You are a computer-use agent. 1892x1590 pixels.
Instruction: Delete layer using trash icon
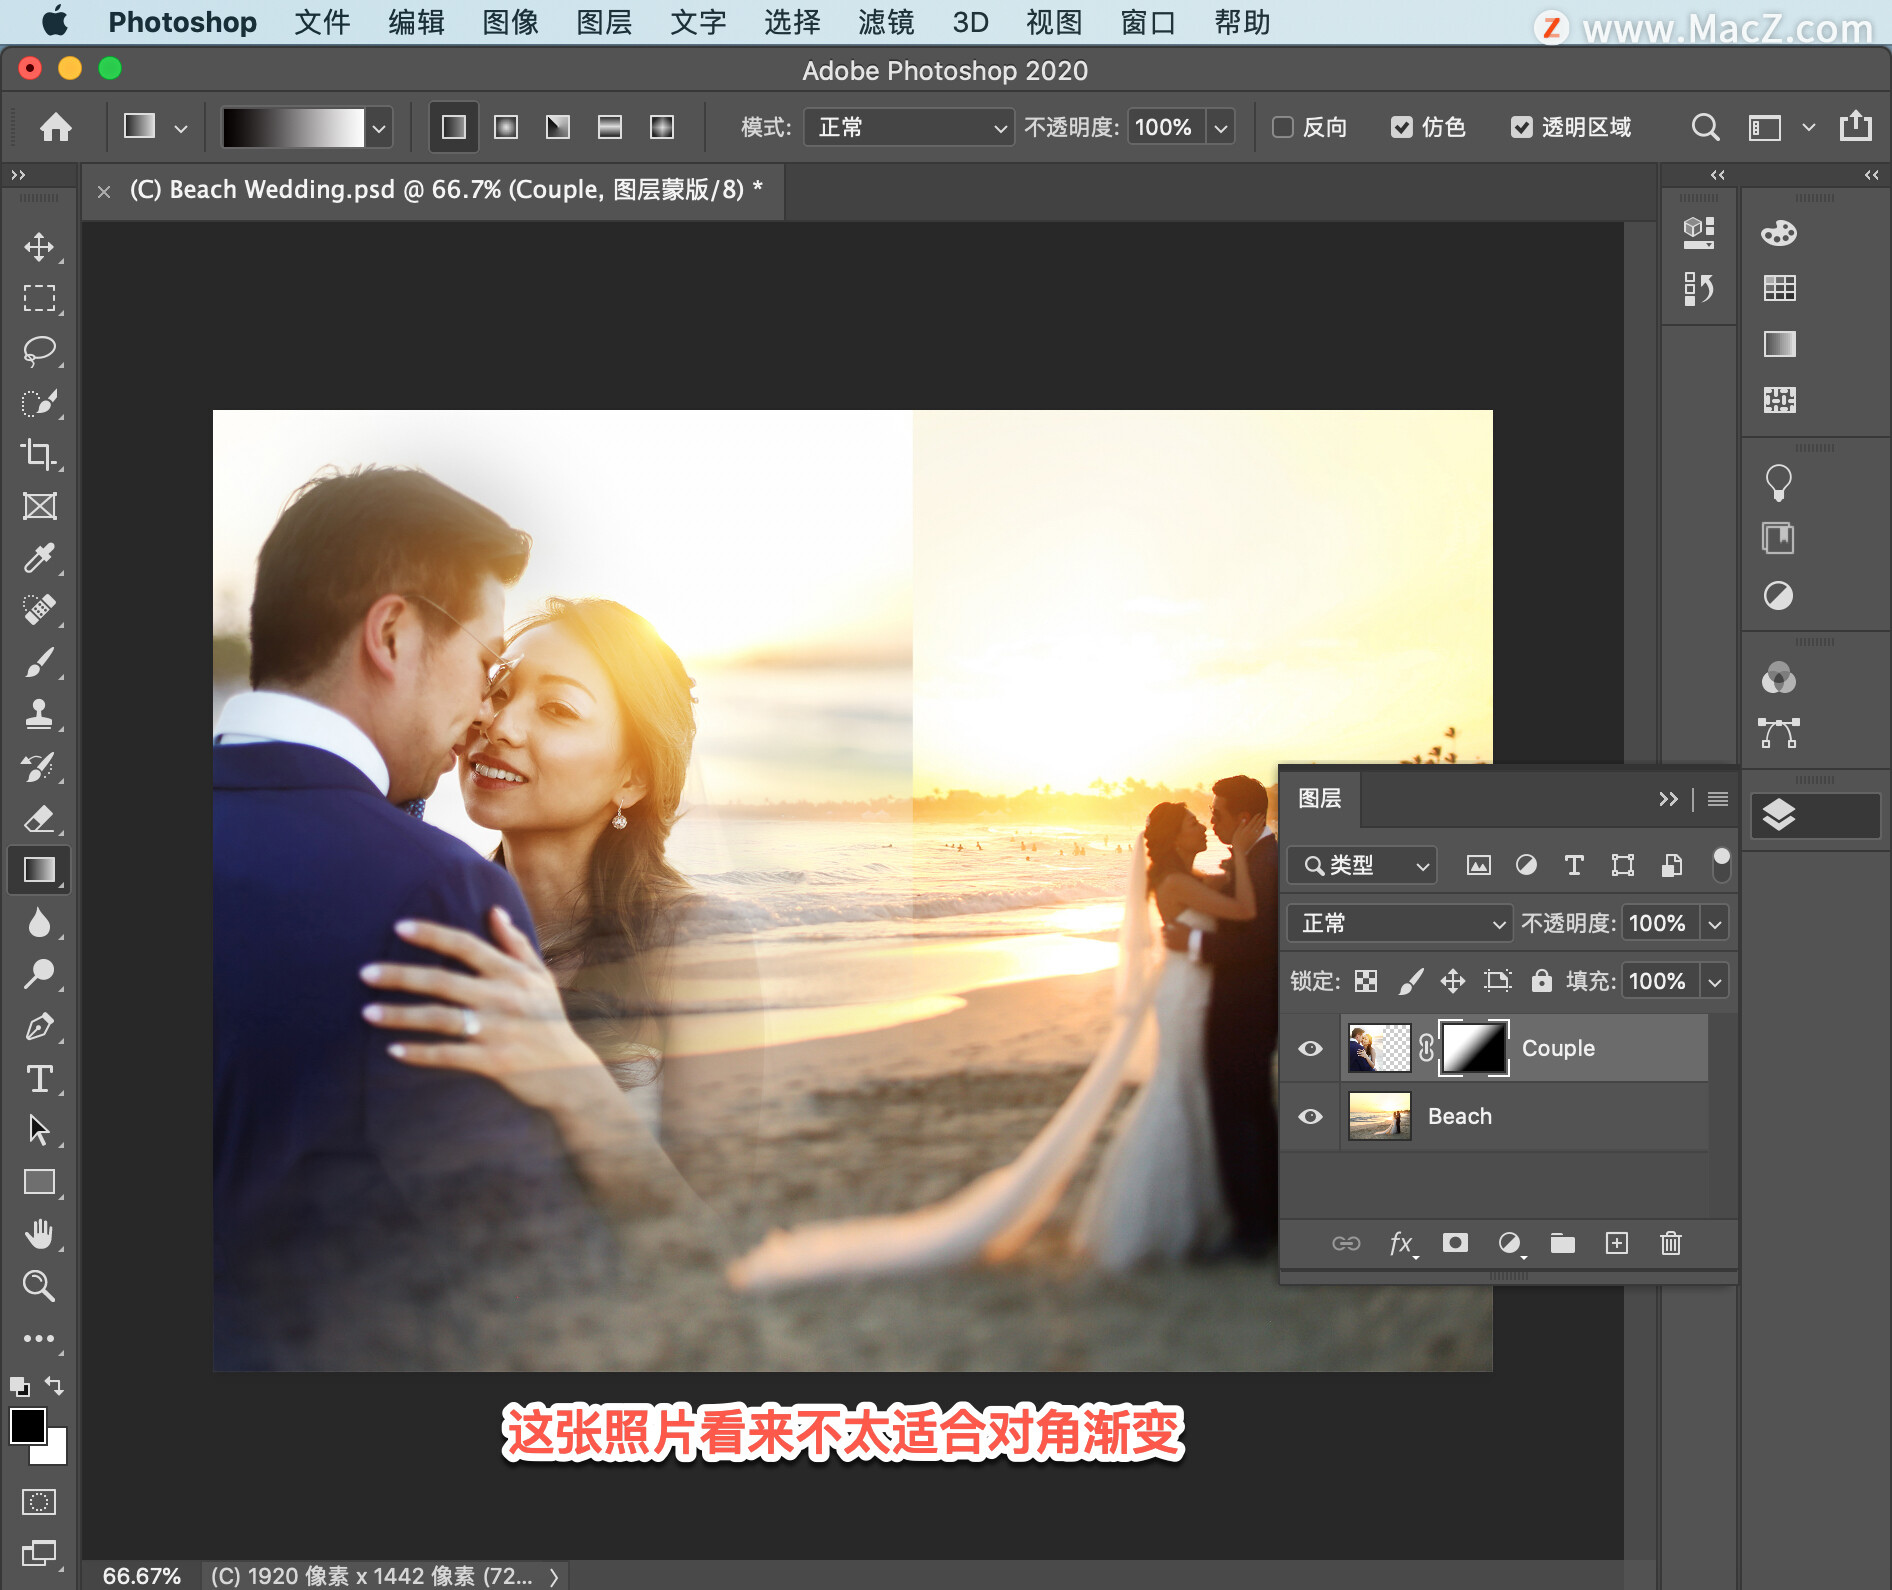pos(1670,1243)
